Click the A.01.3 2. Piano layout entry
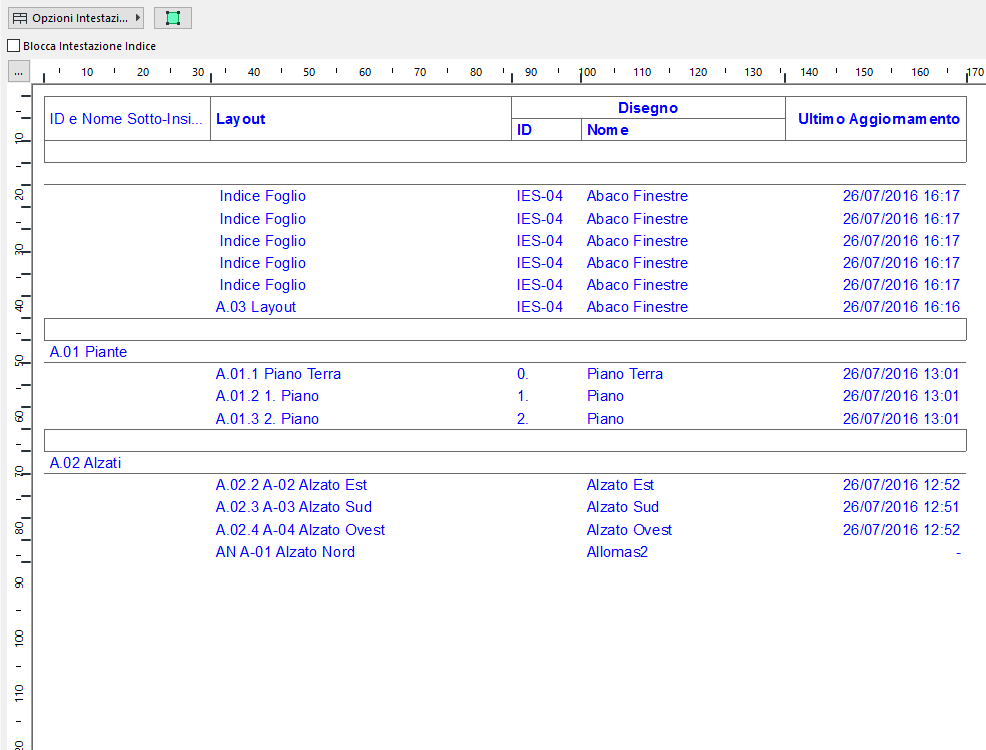The image size is (986, 750). pyautogui.click(x=267, y=419)
